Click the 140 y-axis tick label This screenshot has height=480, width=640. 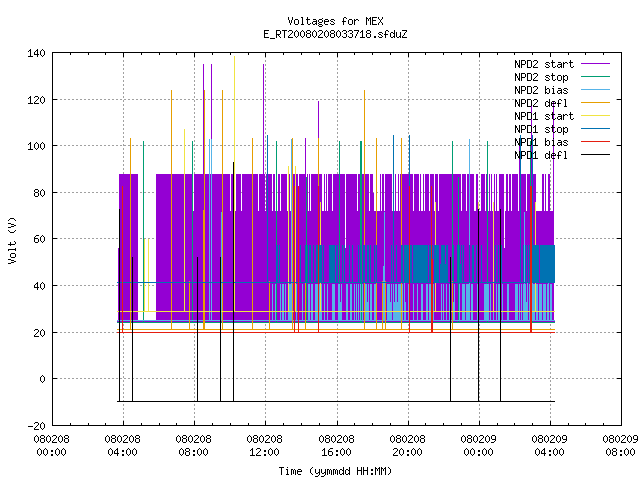36,53
